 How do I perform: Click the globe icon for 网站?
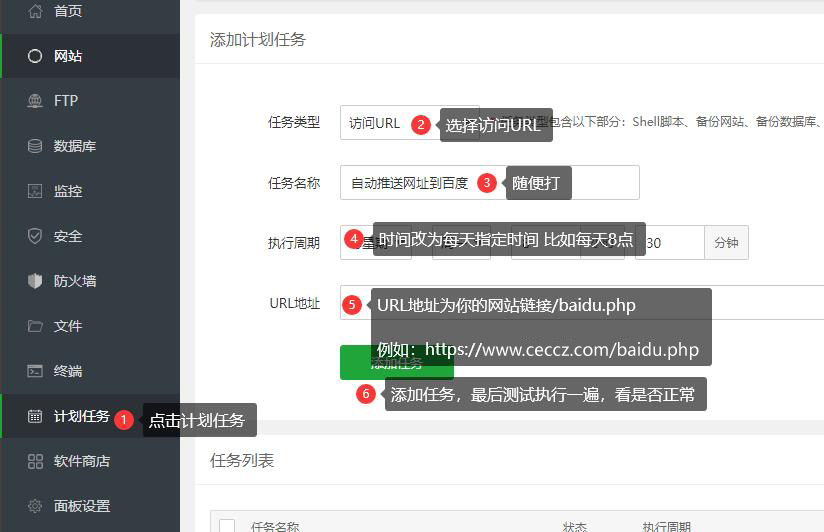tap(35, 56)
